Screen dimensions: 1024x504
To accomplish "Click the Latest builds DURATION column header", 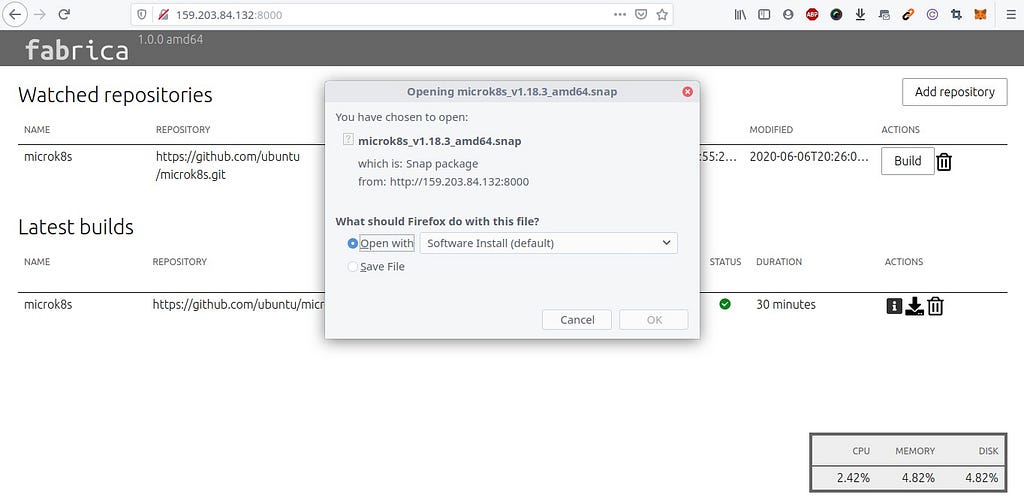I will click(778, 262).
